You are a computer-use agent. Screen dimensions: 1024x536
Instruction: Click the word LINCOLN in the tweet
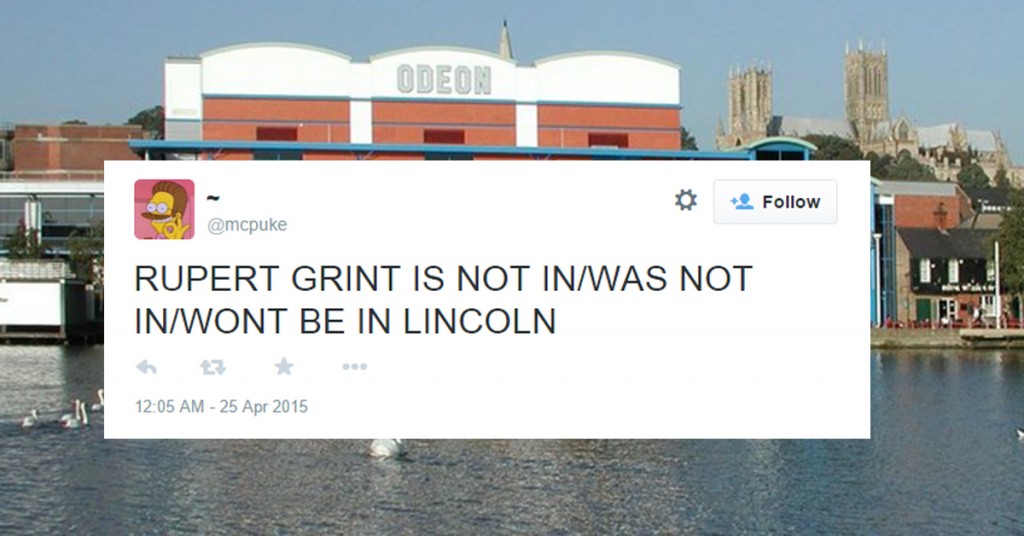[x=479, y=321]
